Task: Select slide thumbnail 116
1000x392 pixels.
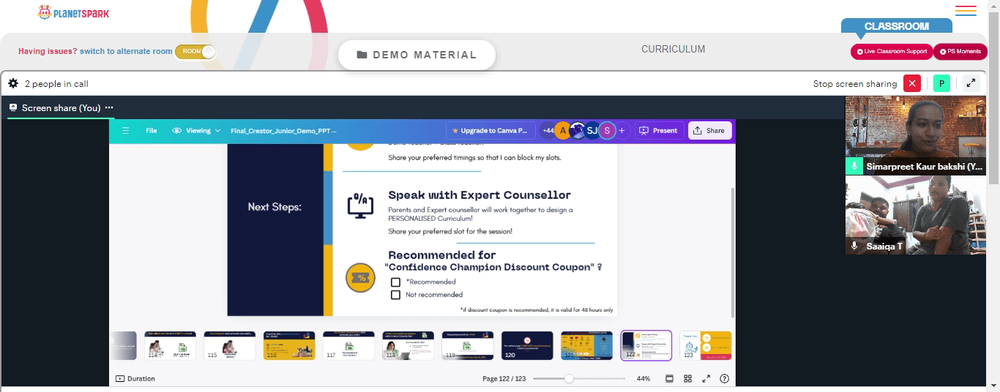Action: click(289, 345)
